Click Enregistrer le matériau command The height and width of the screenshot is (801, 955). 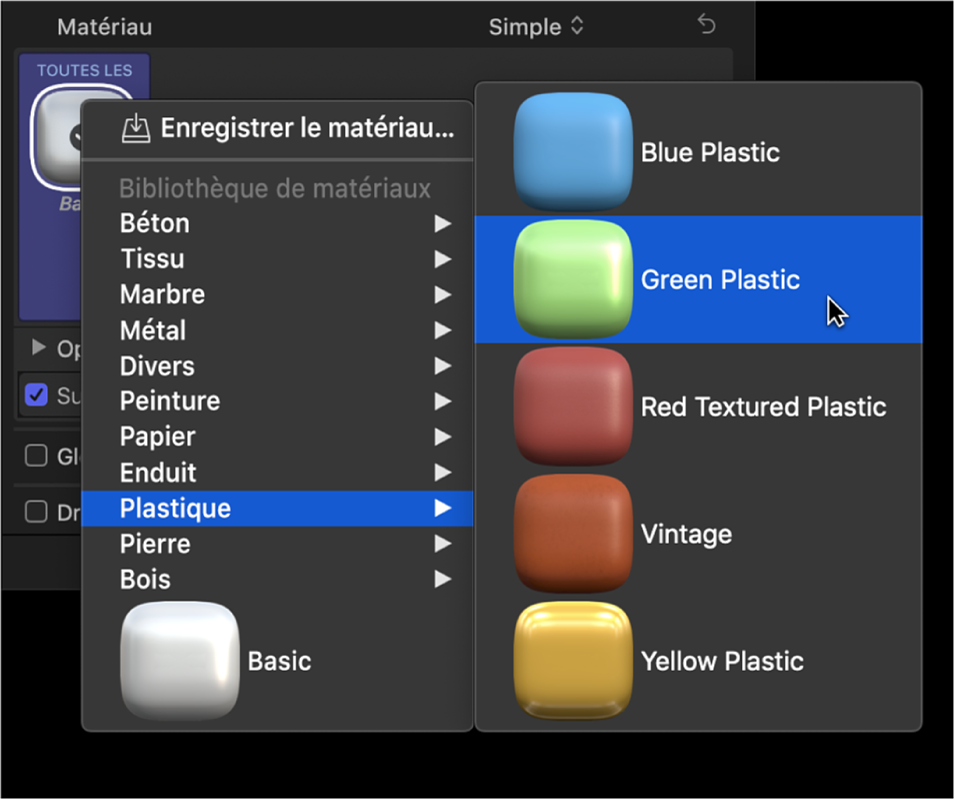[x=300, y=129]
